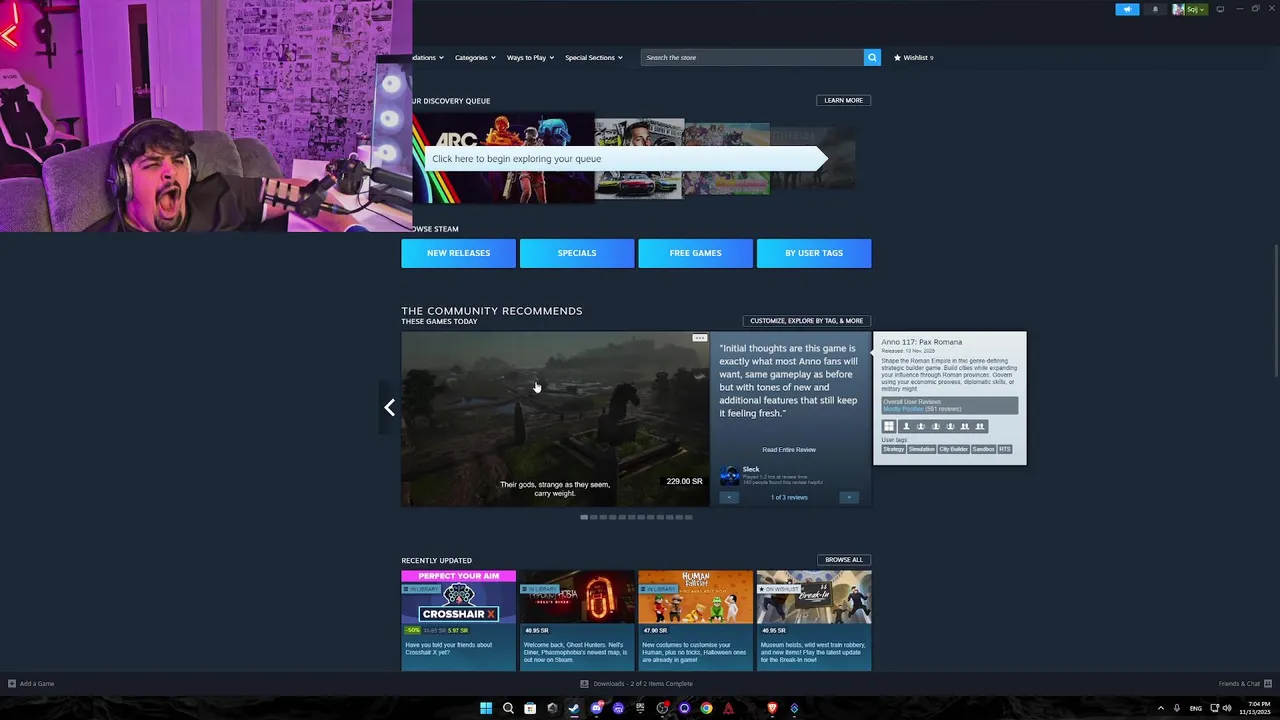Open the Downloads status bar entry
This screenshot has width=1280, height=720.
click(637, 684)
